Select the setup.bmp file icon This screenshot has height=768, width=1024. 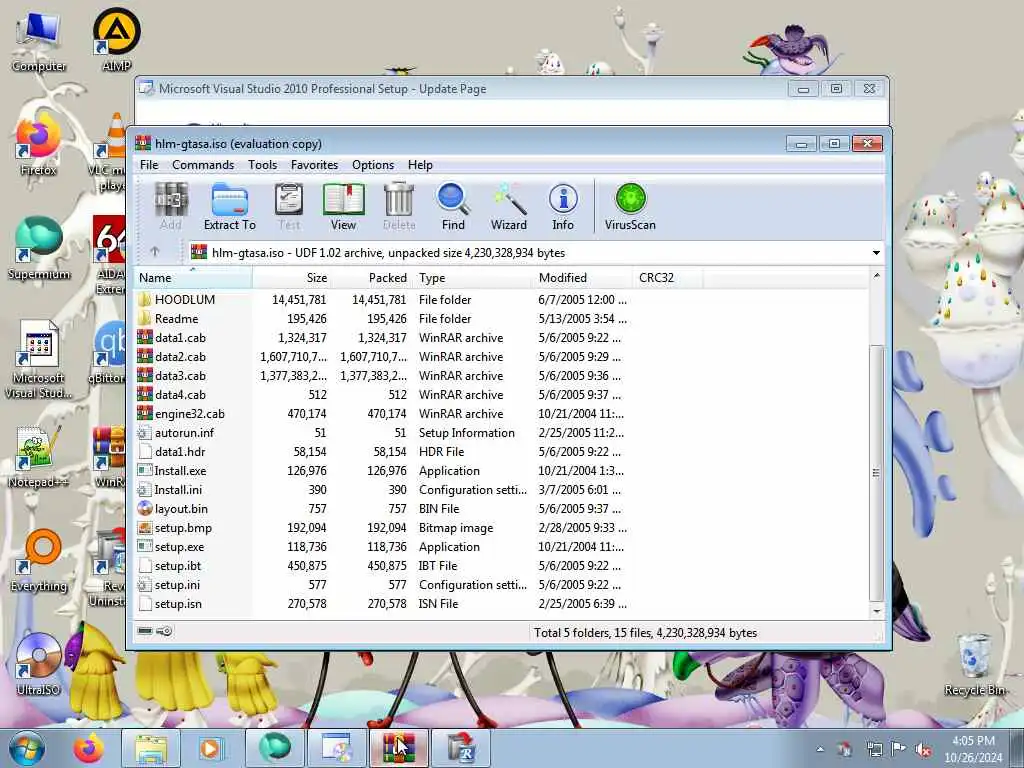144,528
